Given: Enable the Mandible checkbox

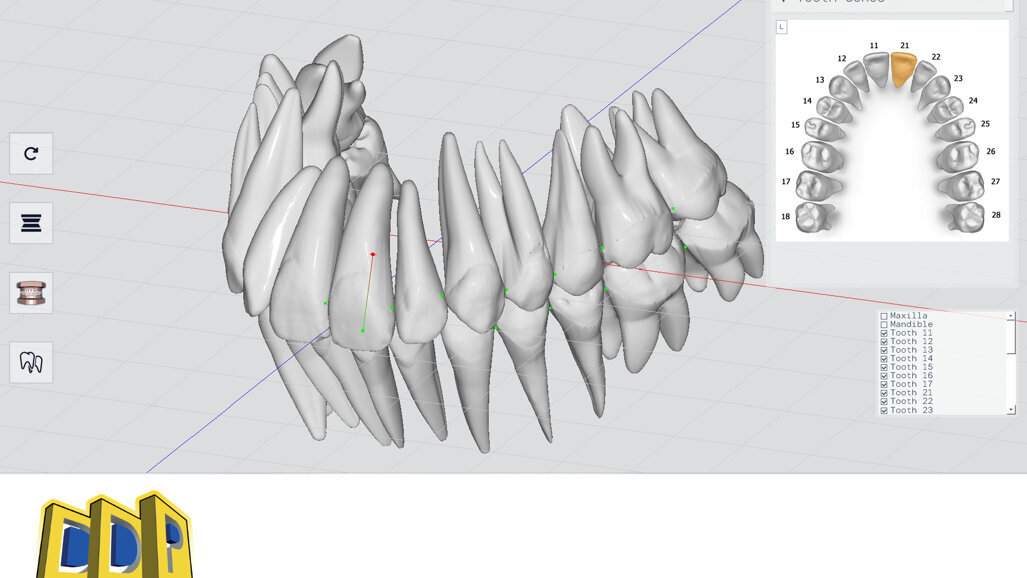Looking at the screenshot, I should click(884, 324).
